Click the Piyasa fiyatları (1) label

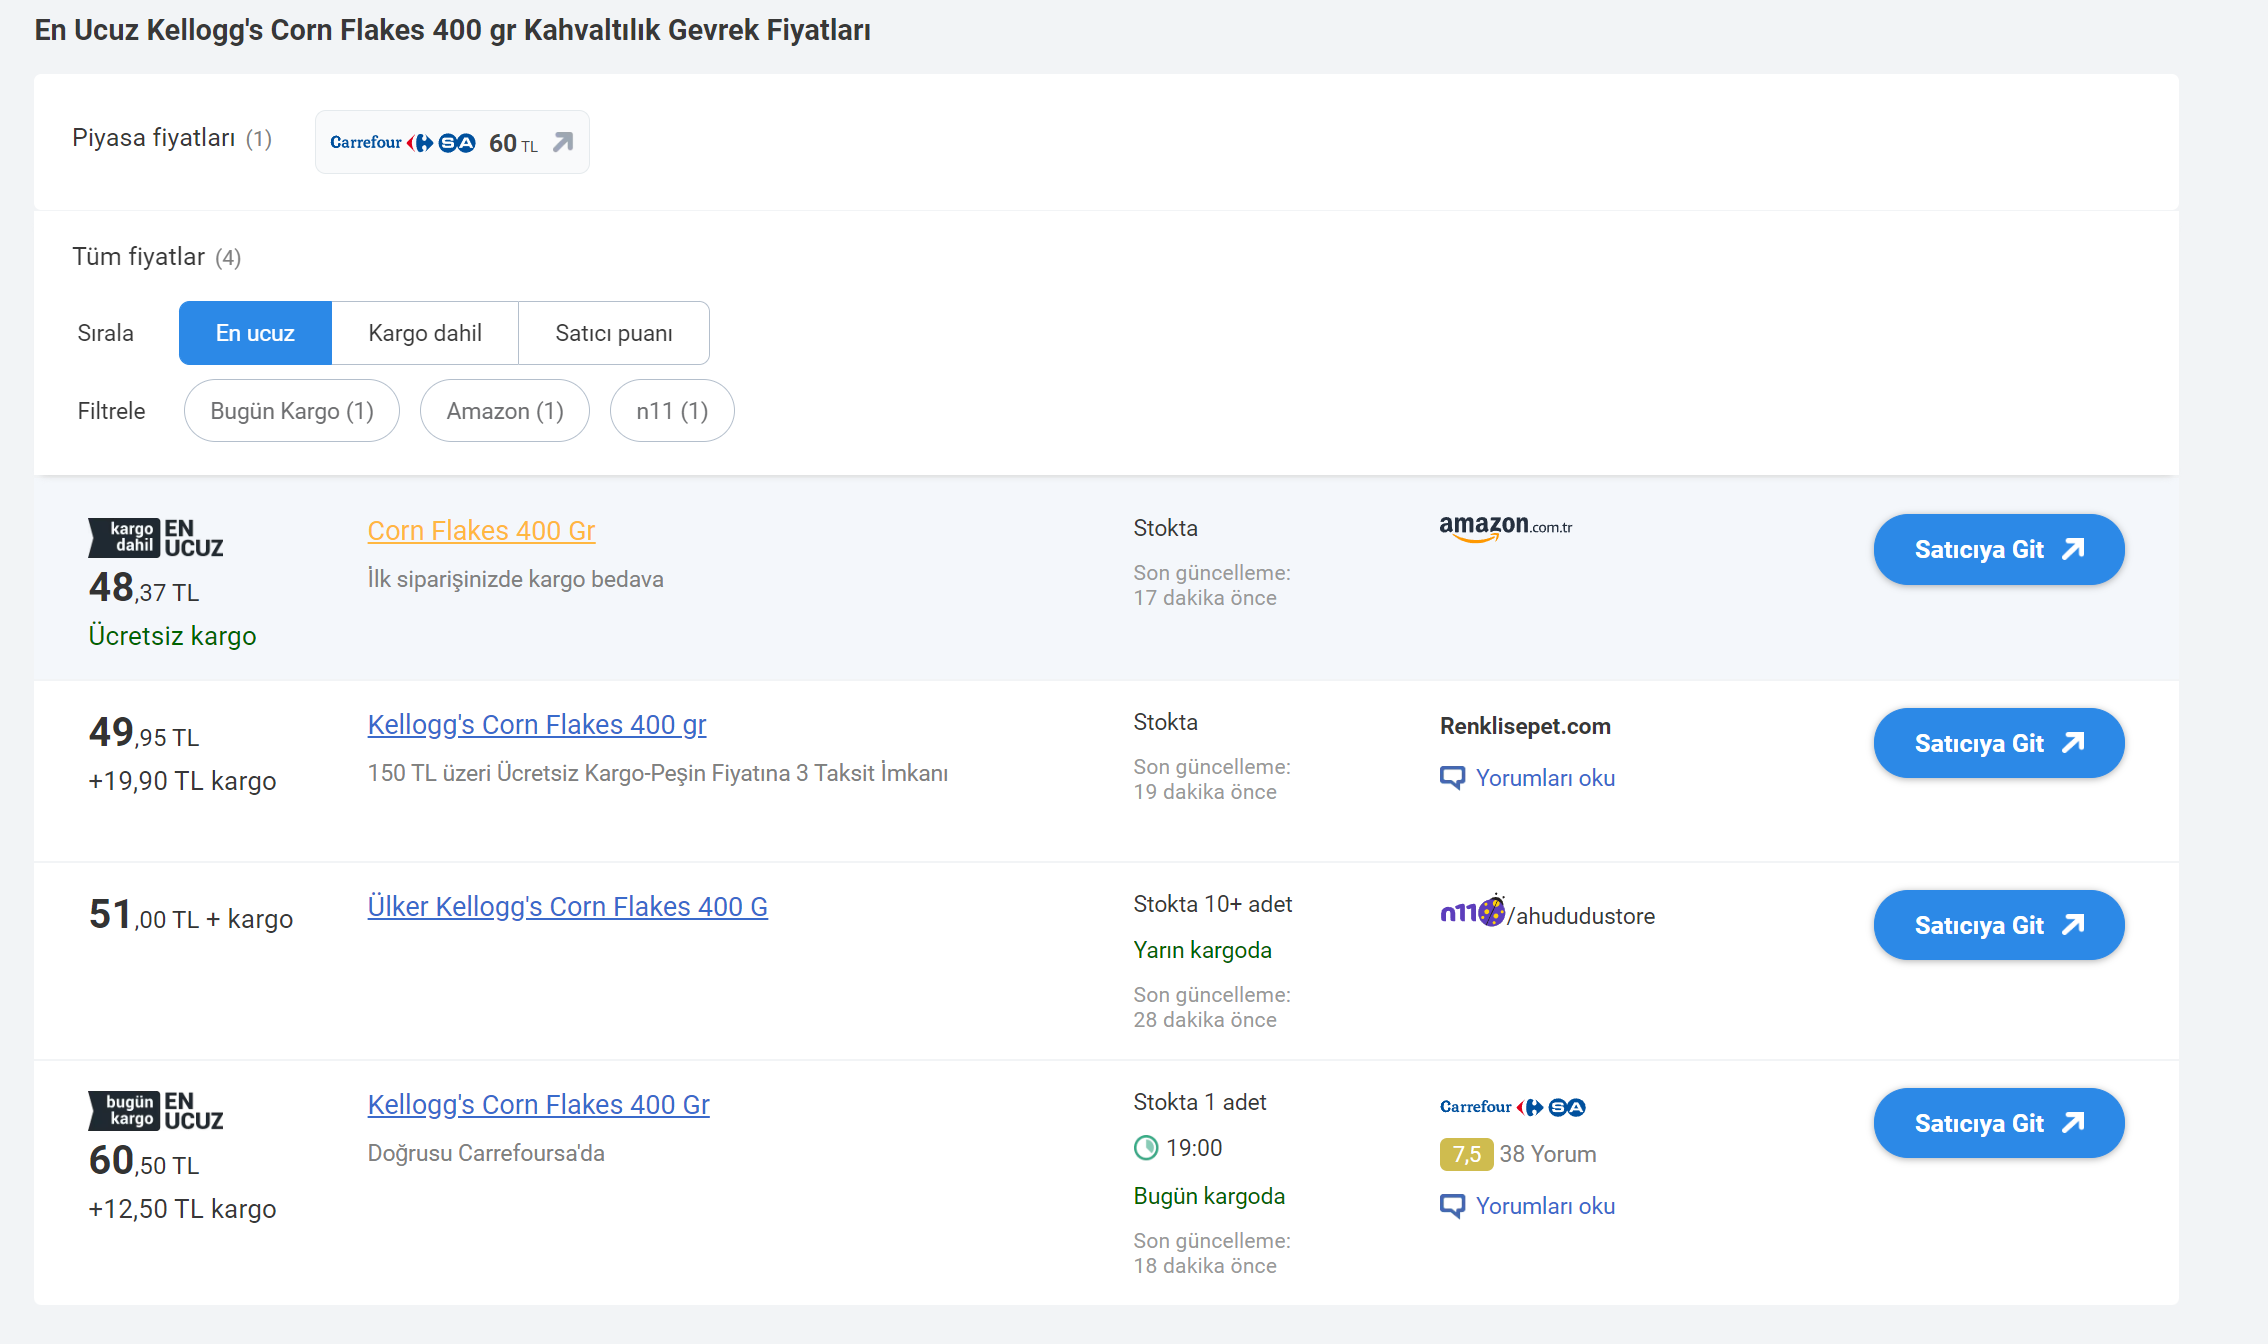(172, 138)
